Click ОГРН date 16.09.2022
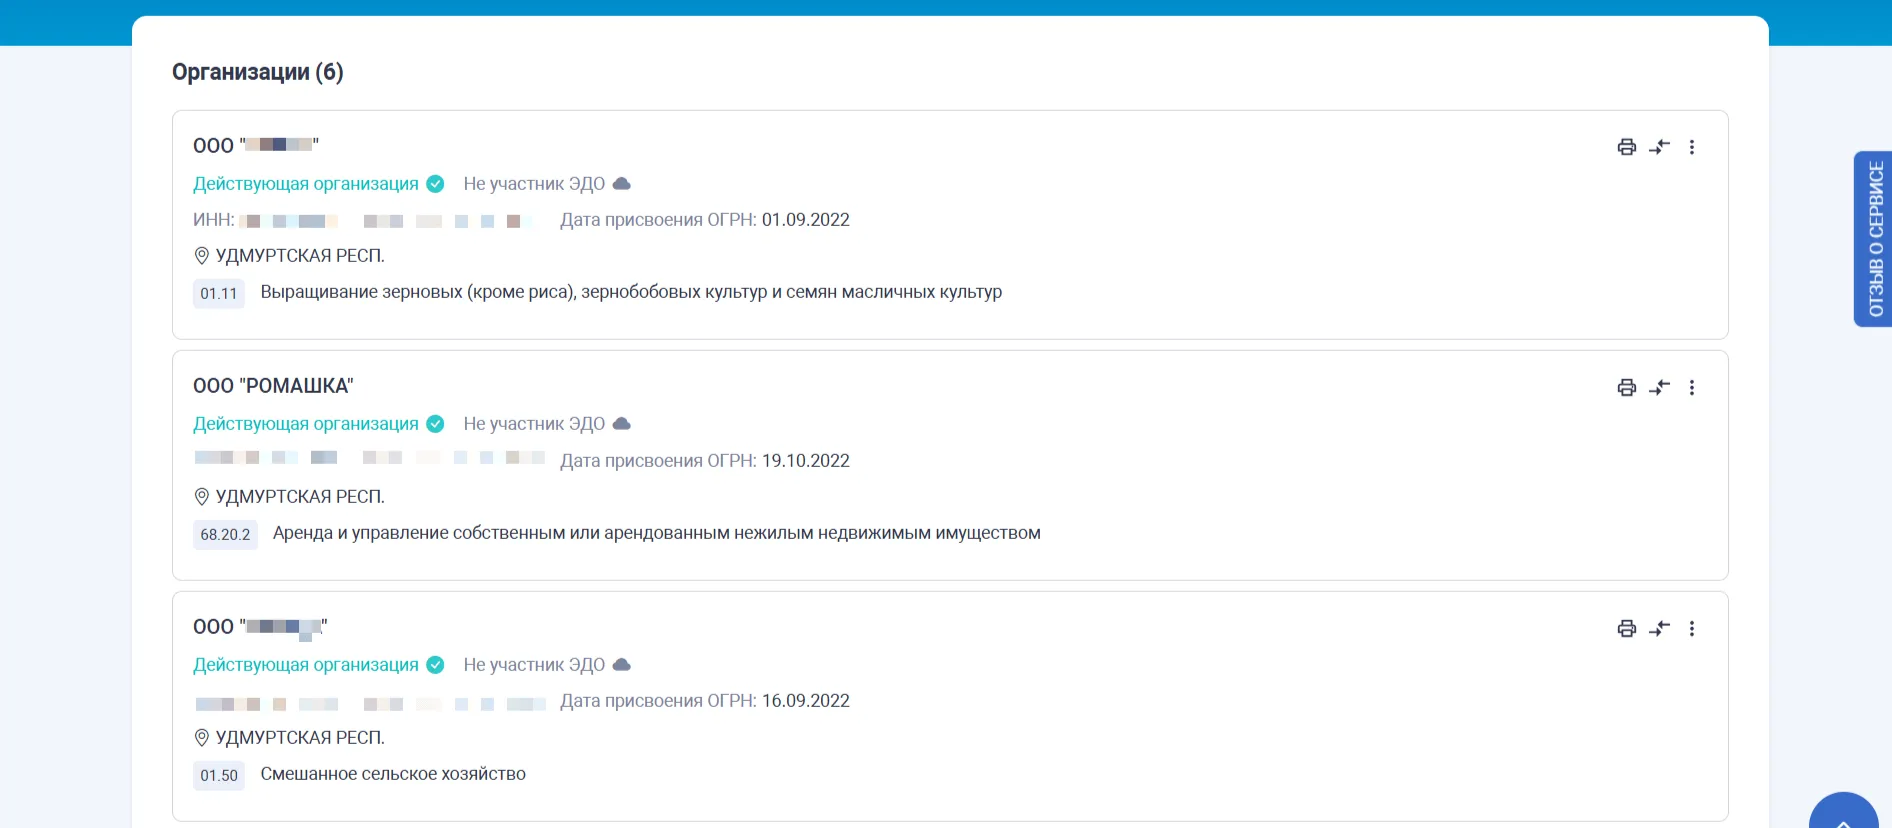The width and height of the screenshot is (1892, 828). [x=806, y=701]
